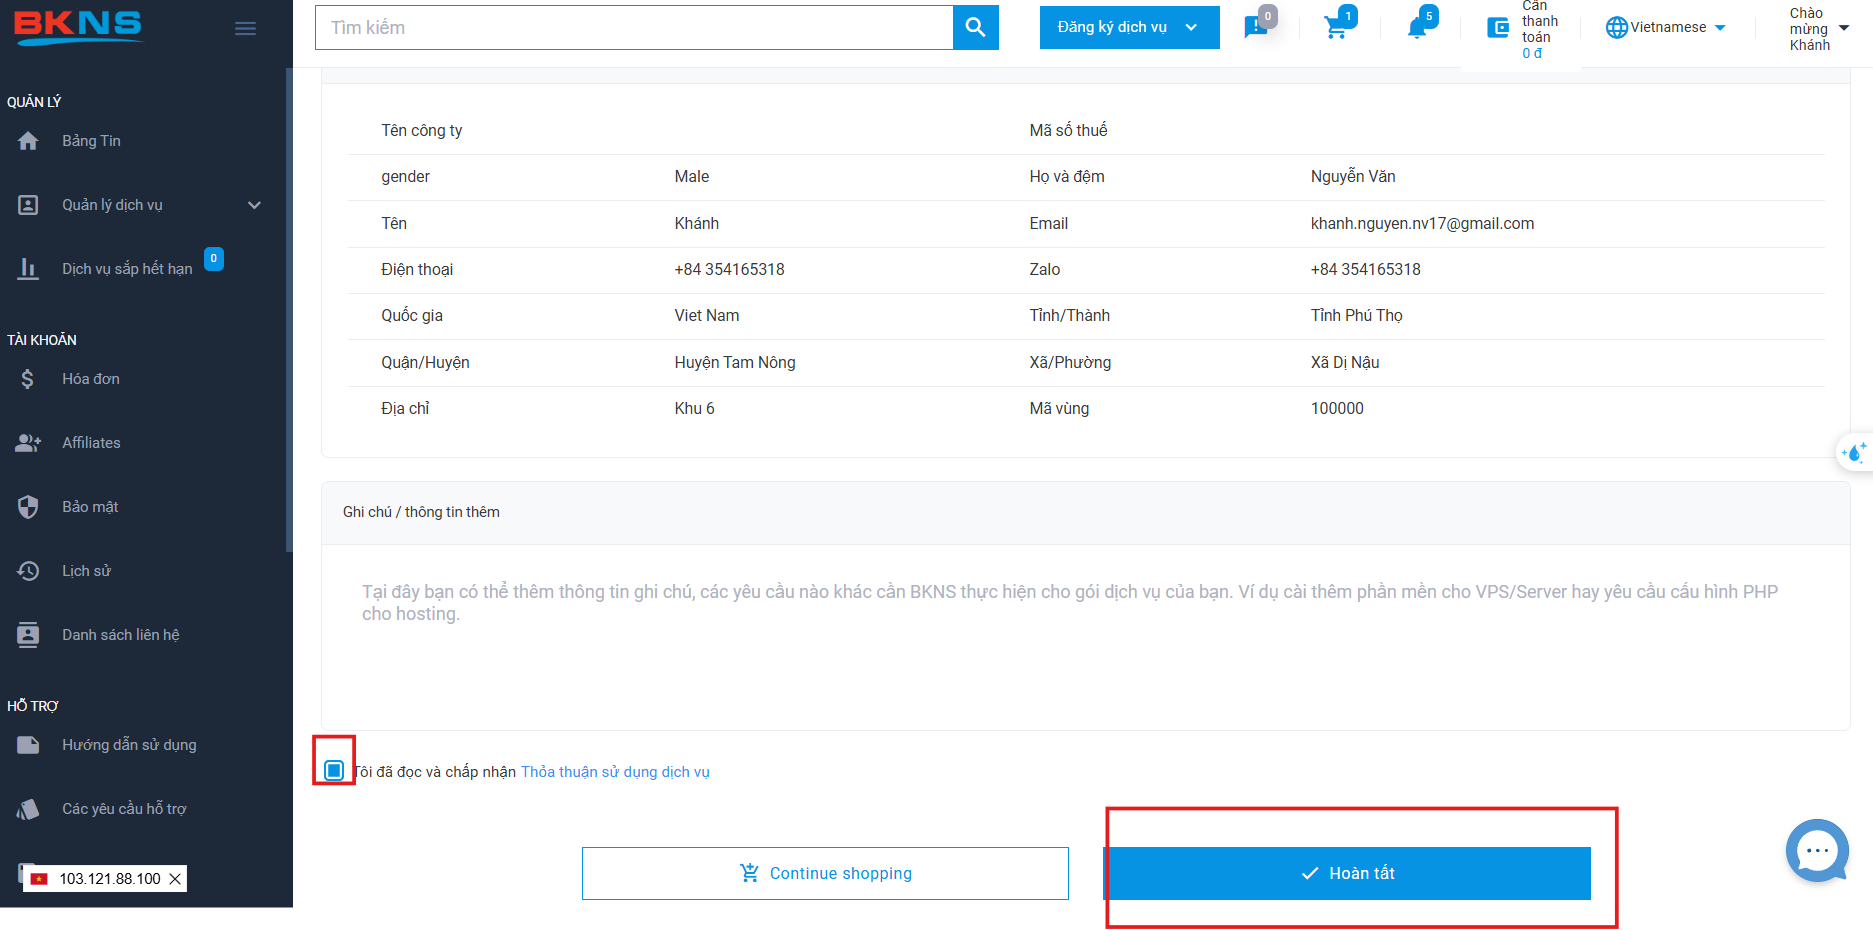Open Thỏa thuận sử dụng dịch vụ link
Viewport: 1873px width, 930px height.
[615, 772]
